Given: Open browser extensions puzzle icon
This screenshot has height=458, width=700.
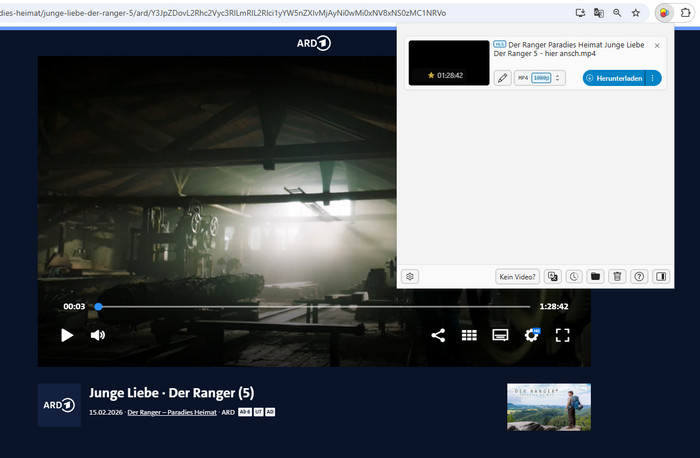Looking at the screenshot, I should [685, 13].
